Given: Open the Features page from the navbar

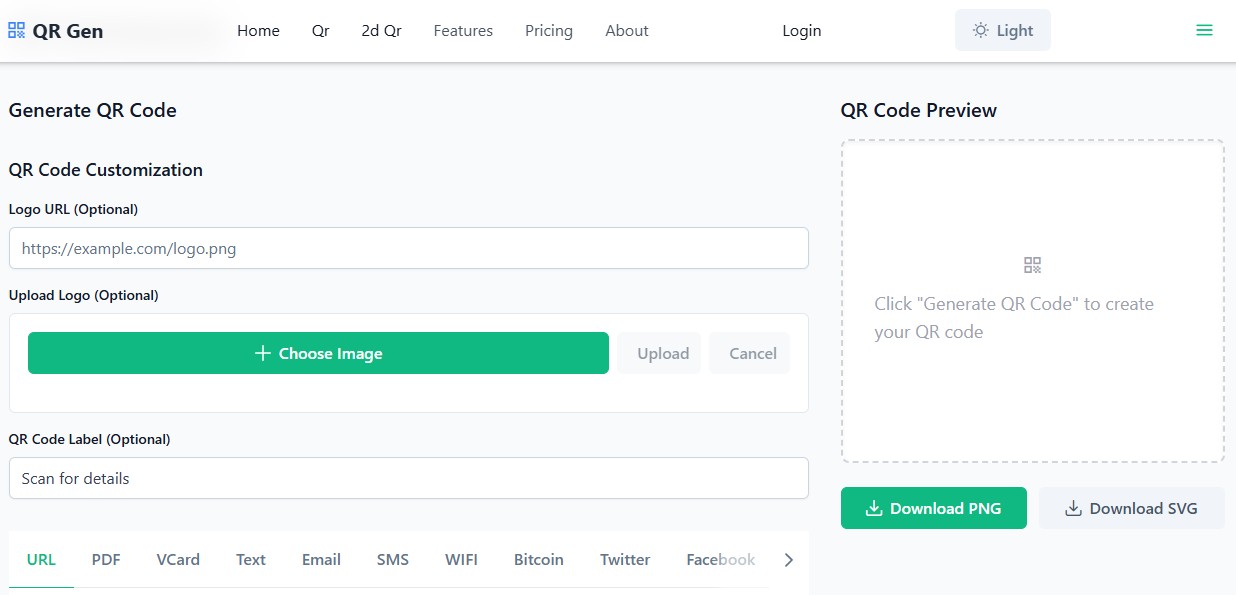Looking at the screenshot, I should [463, 31].
